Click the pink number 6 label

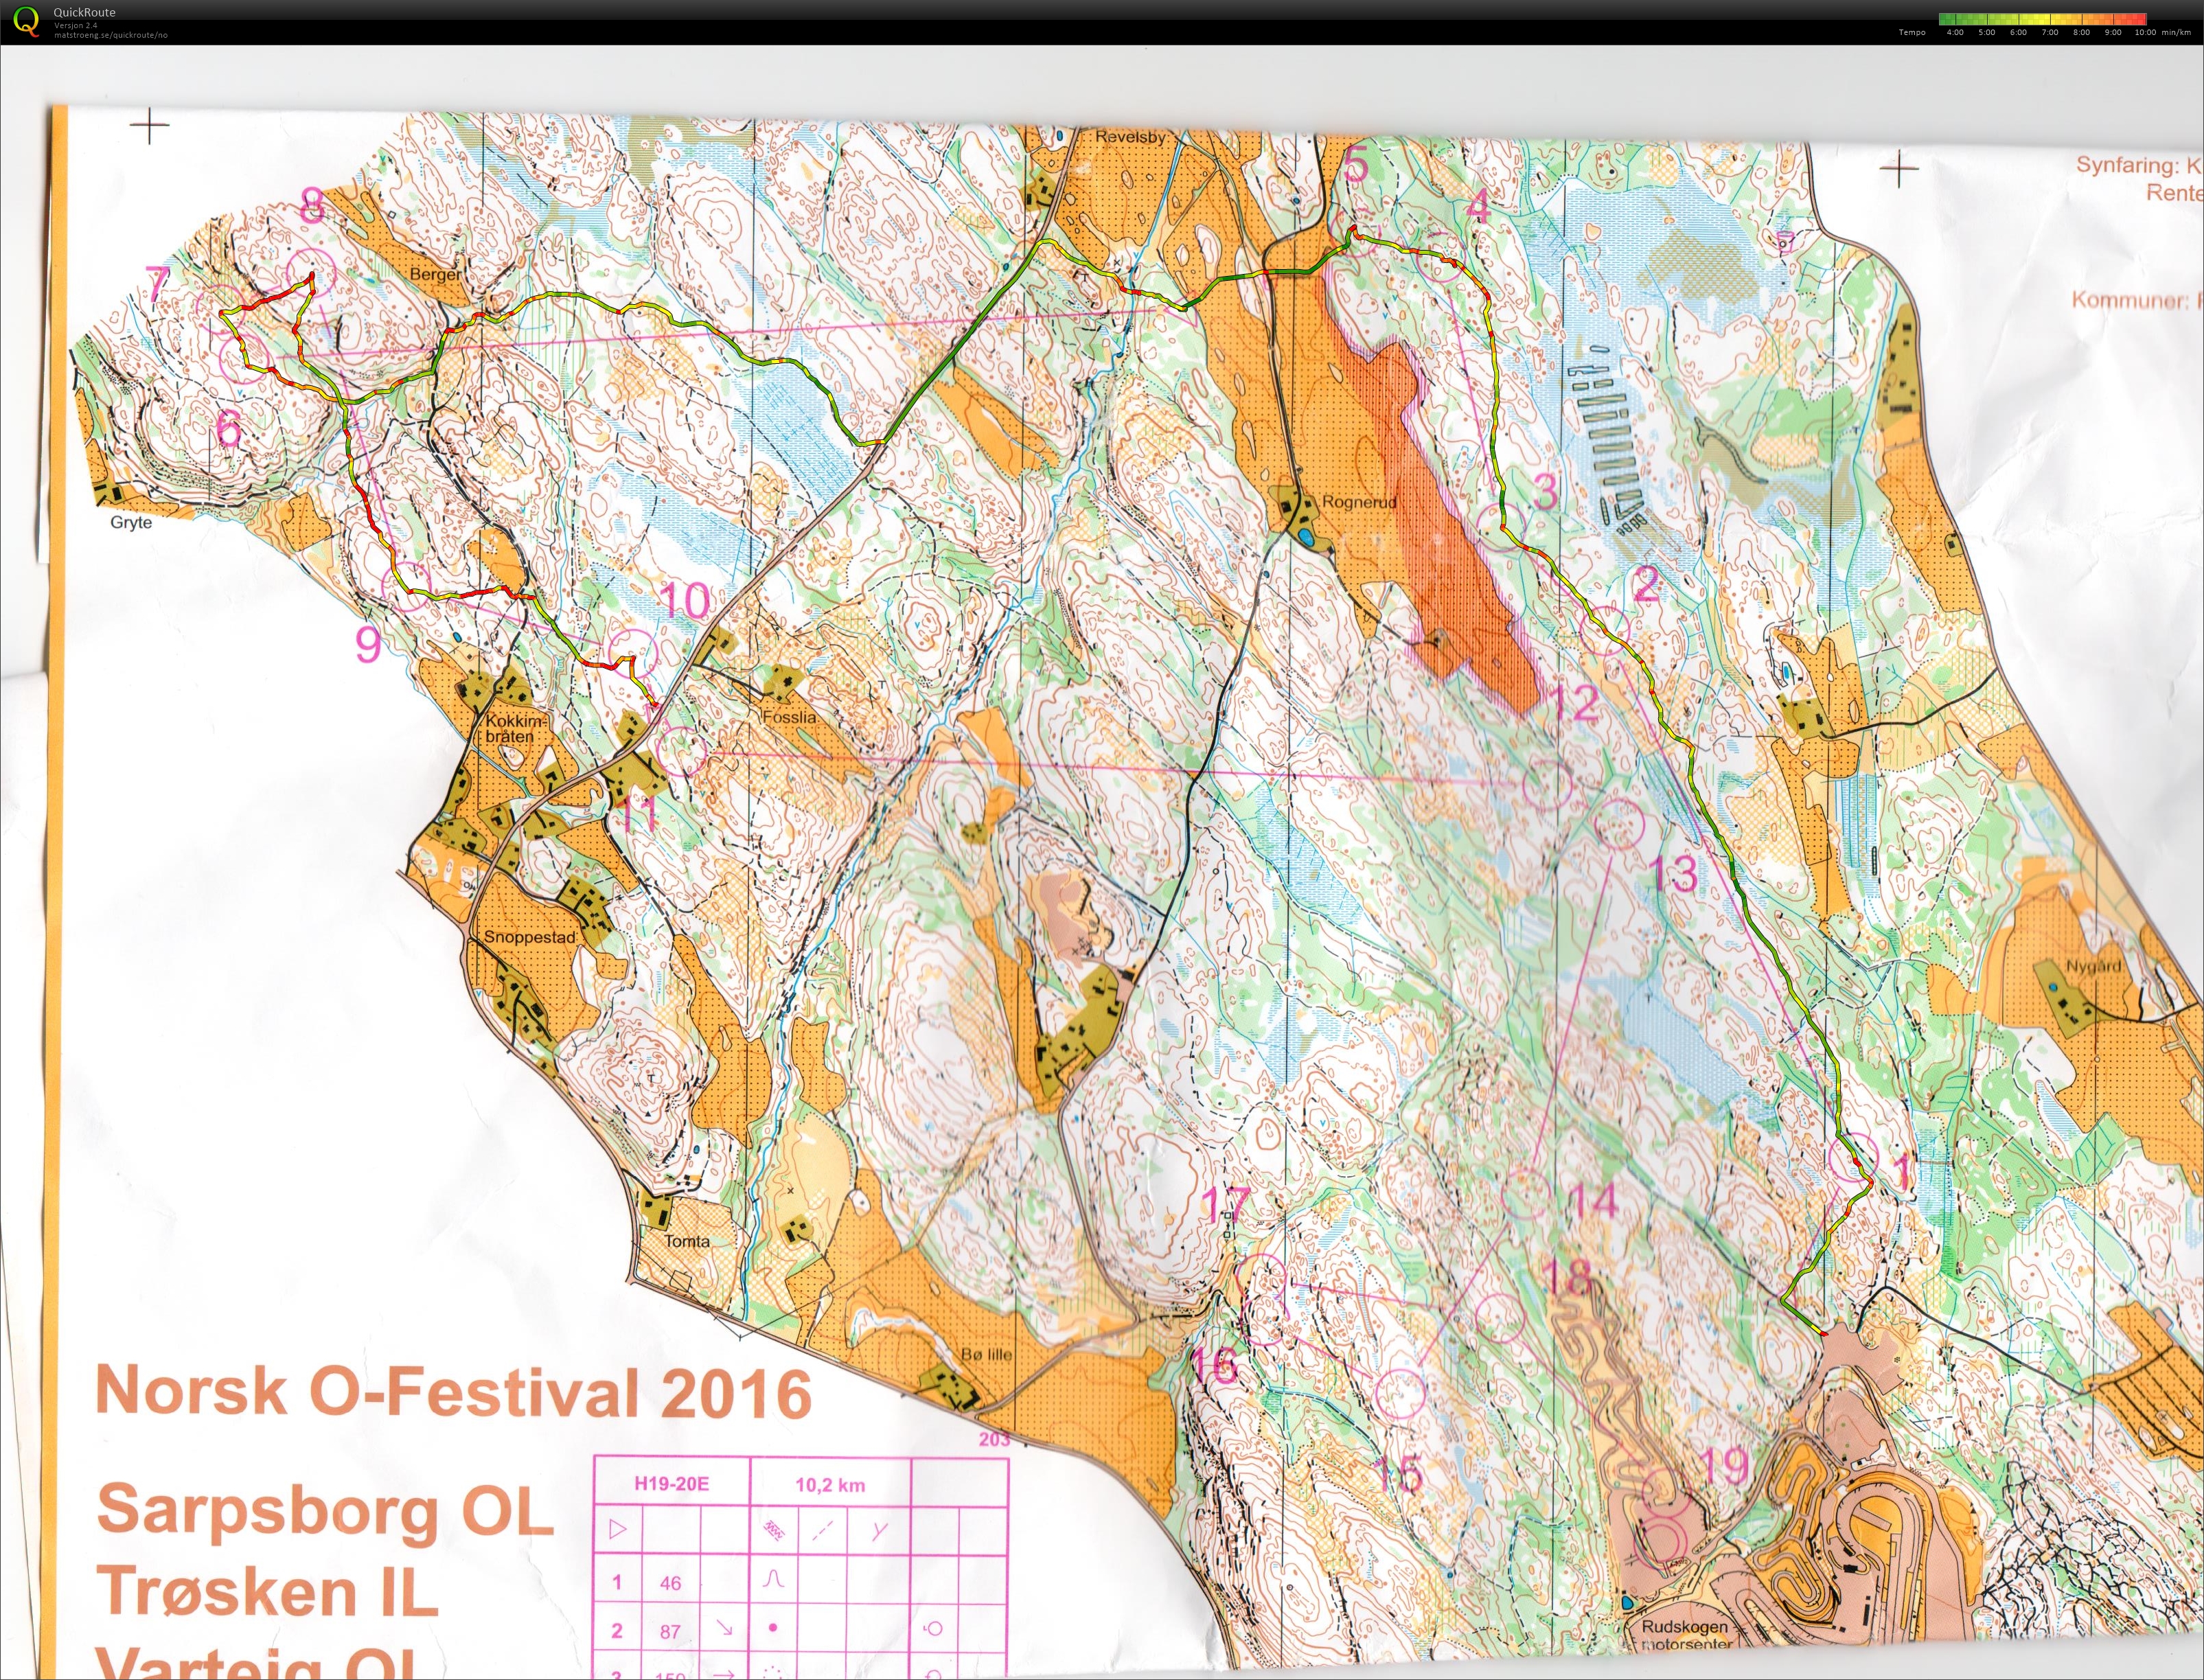[x=228, y=428]
